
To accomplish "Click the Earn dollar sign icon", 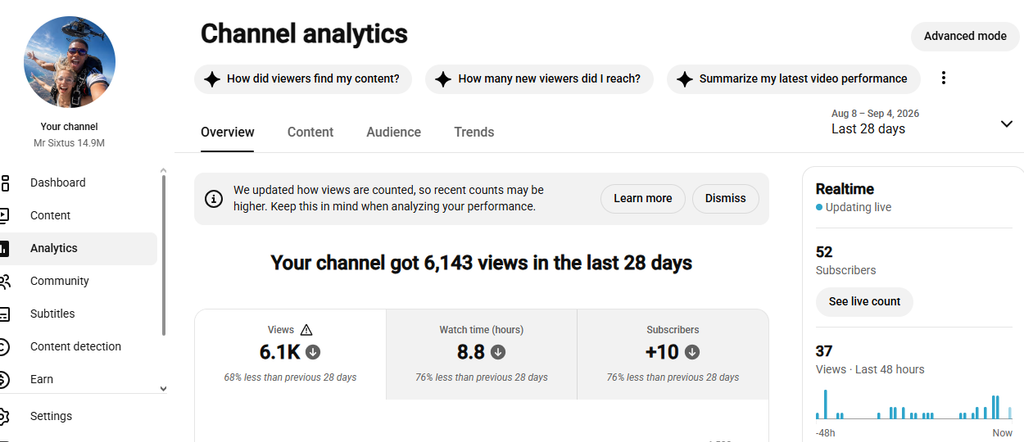I will 4,379.
